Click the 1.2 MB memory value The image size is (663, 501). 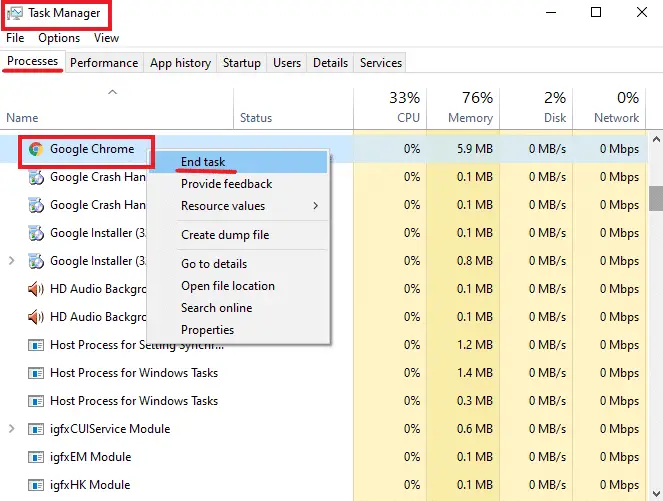pyautogui.click(x=474, y=345)
